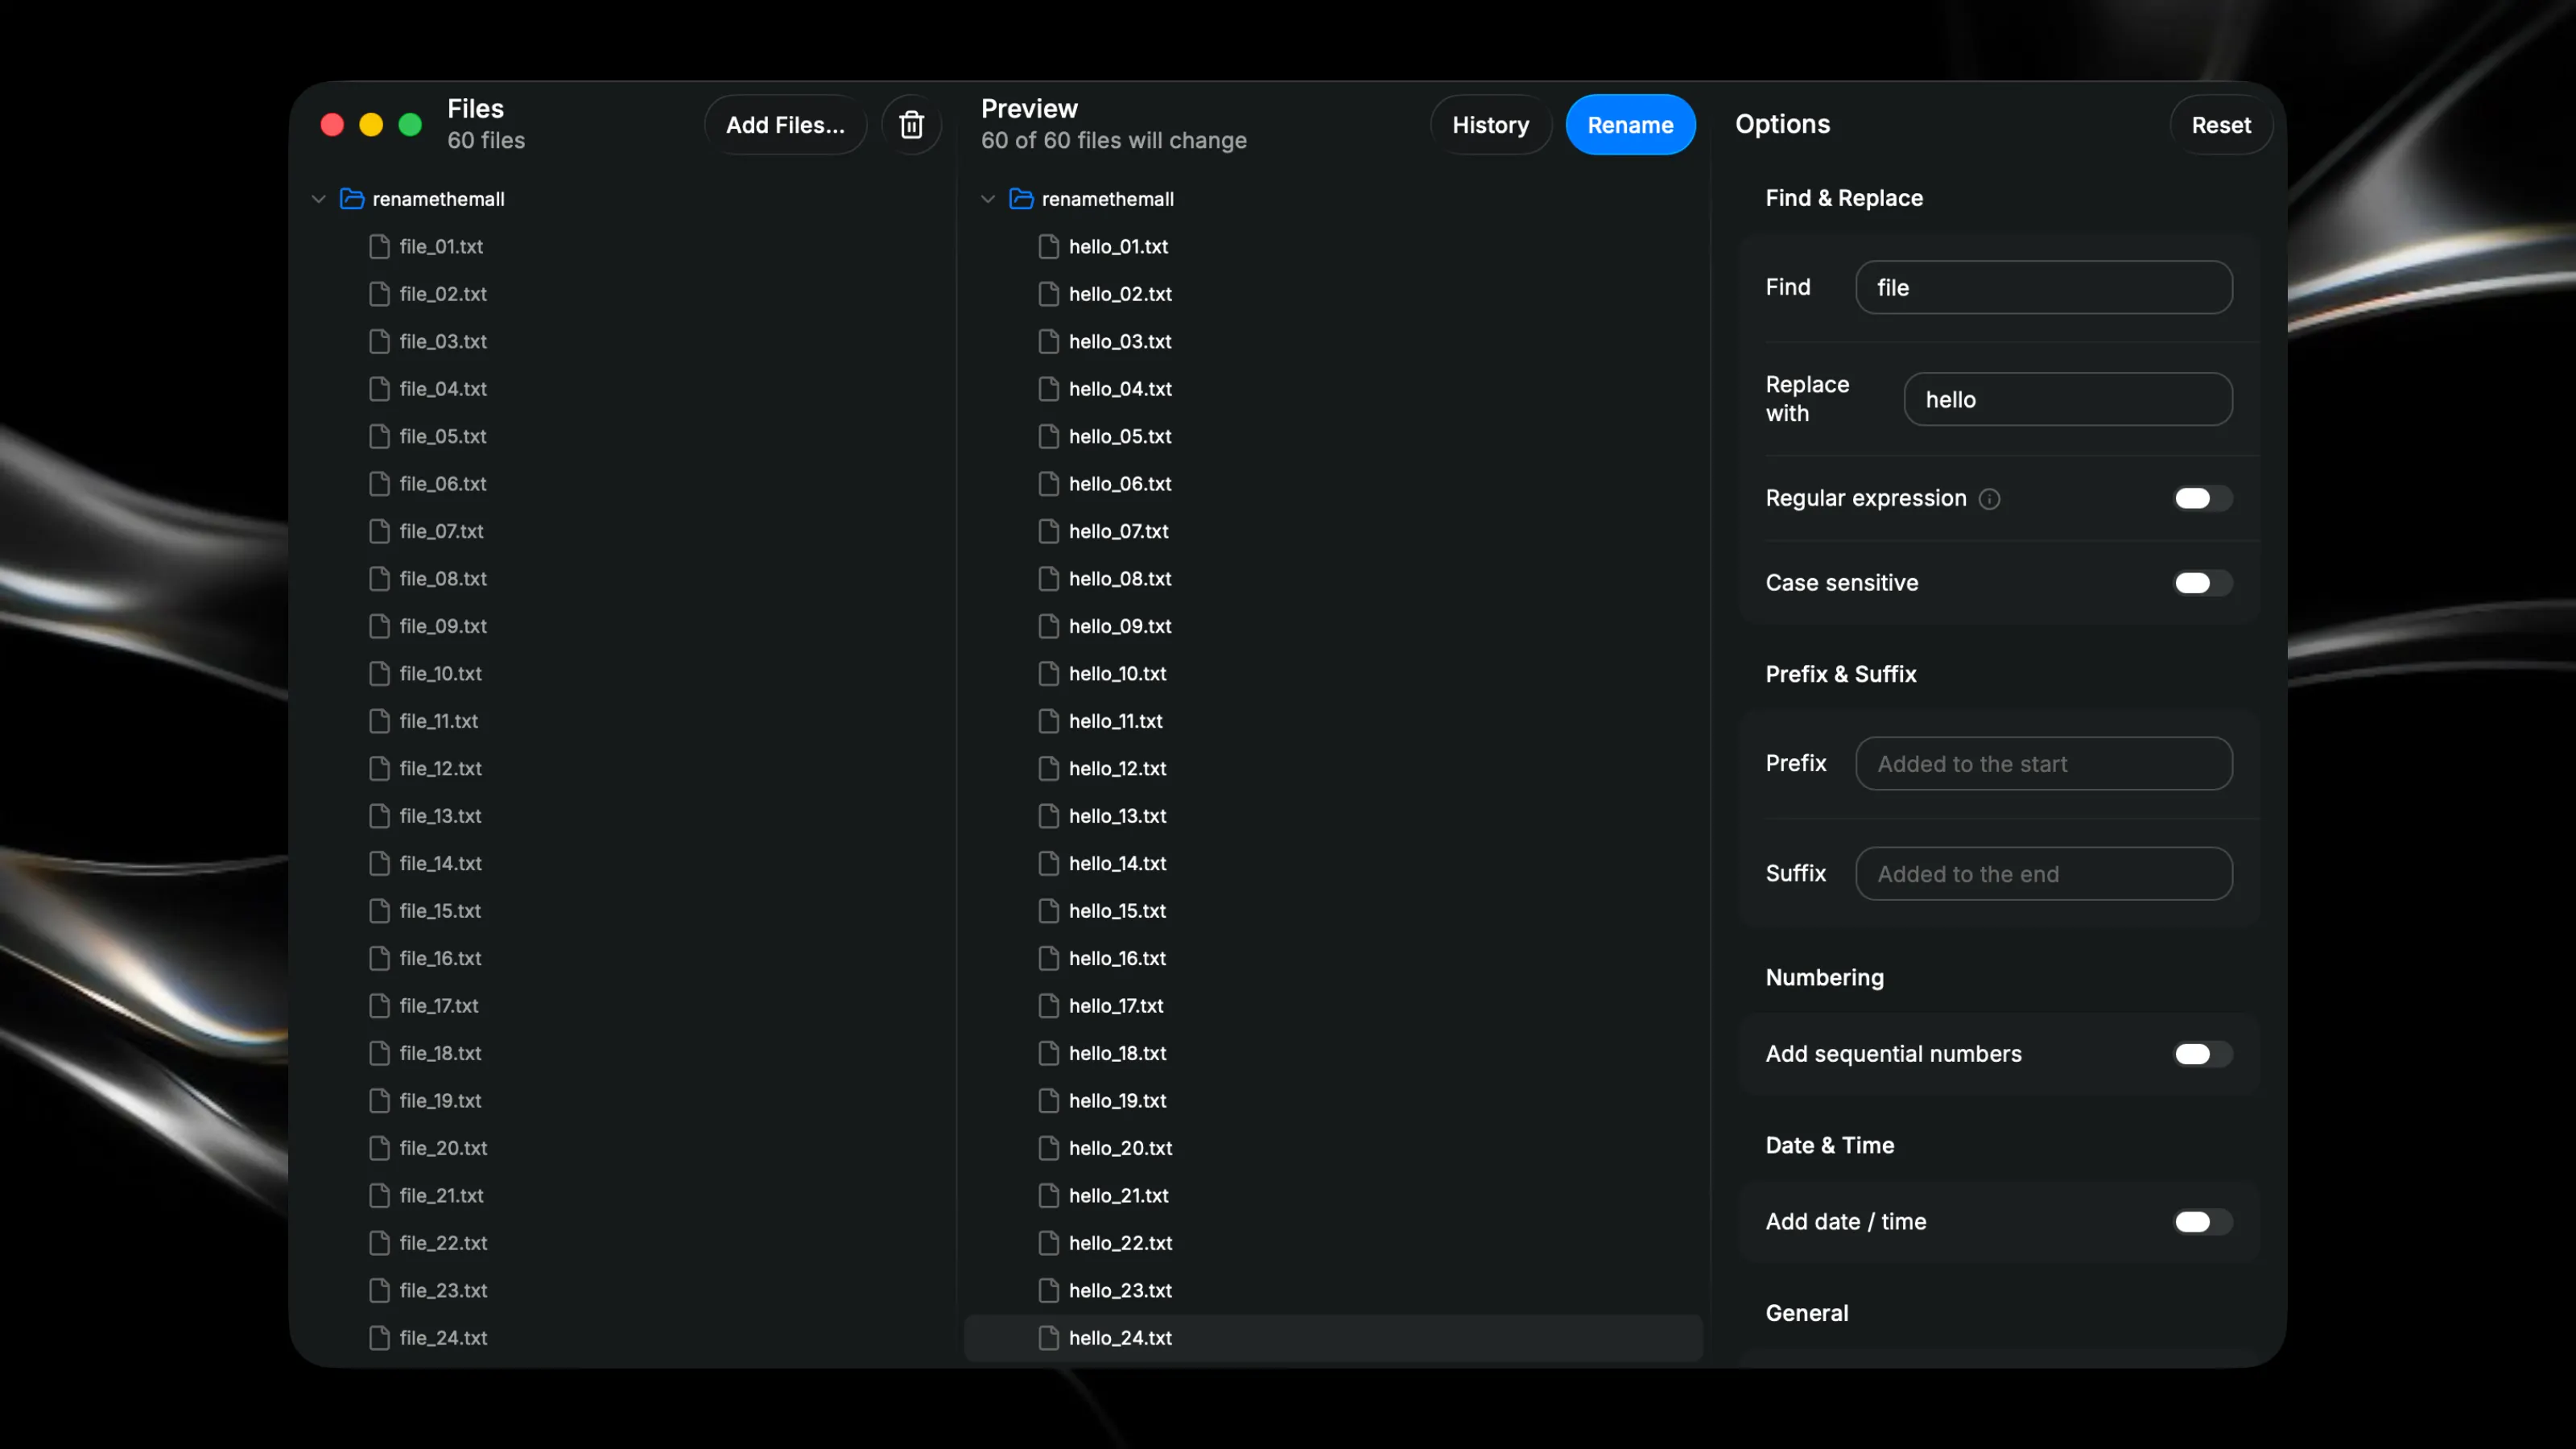Viewport: 2576px width, 1449px height.
Task: Select hello_09.txt in Preview
Action: 1333,626
